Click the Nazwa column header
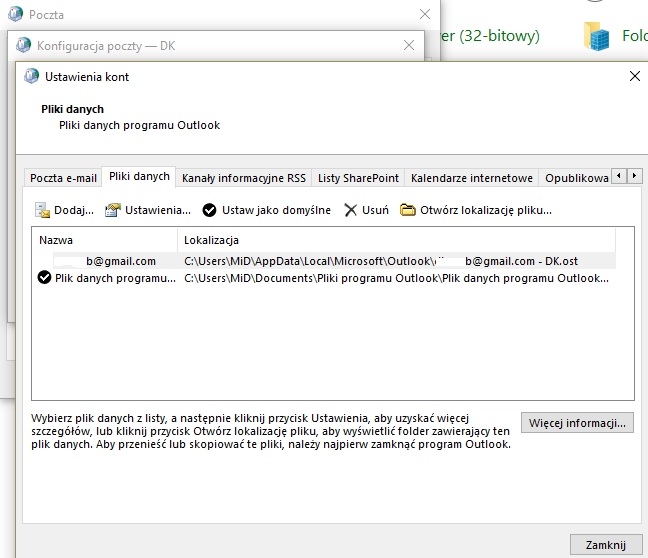Viewport: 648px width, 558px height. click(56, 240)
